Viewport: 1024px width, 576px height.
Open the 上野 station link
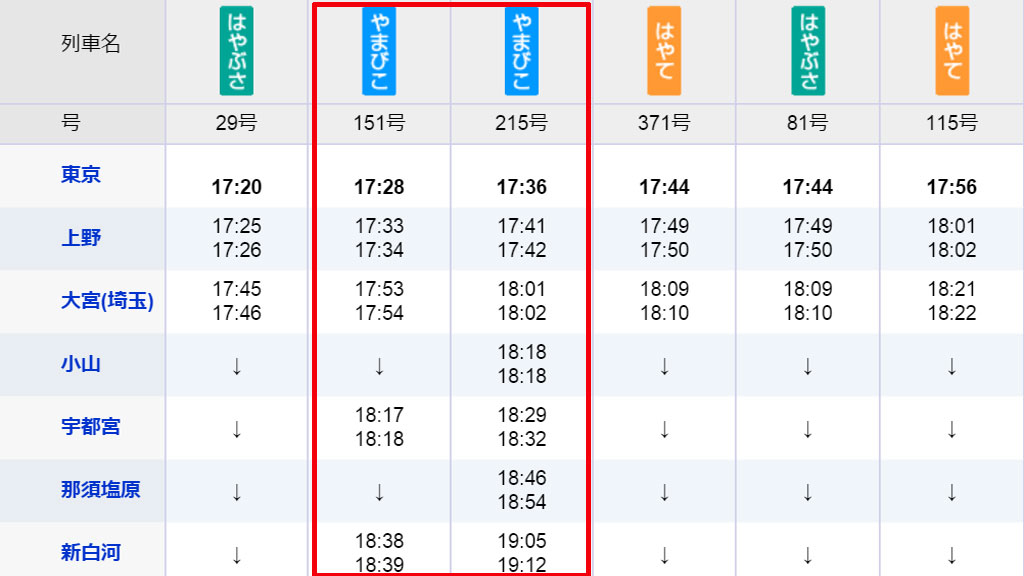[81, 238]
